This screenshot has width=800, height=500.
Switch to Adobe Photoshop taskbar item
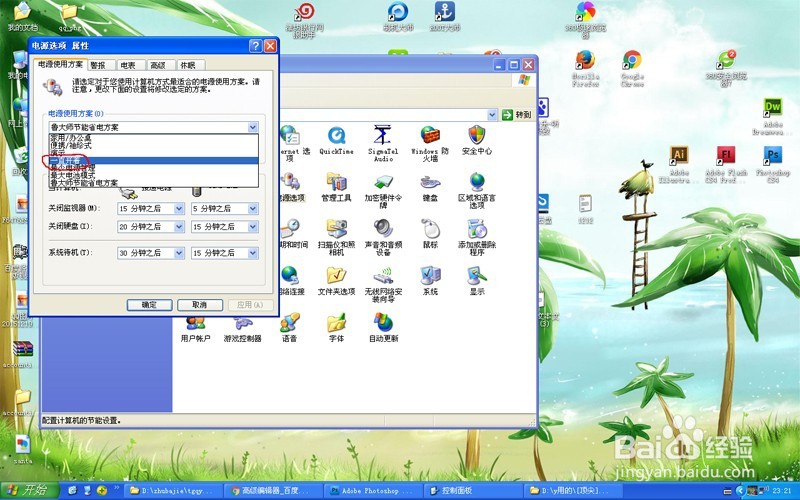[372, 491]
